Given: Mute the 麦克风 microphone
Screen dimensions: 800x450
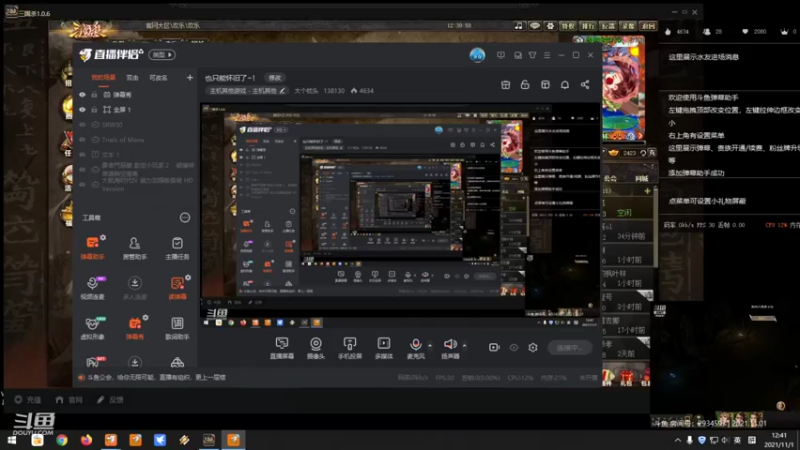Looking at the screenshot, I should pos(416,348).
